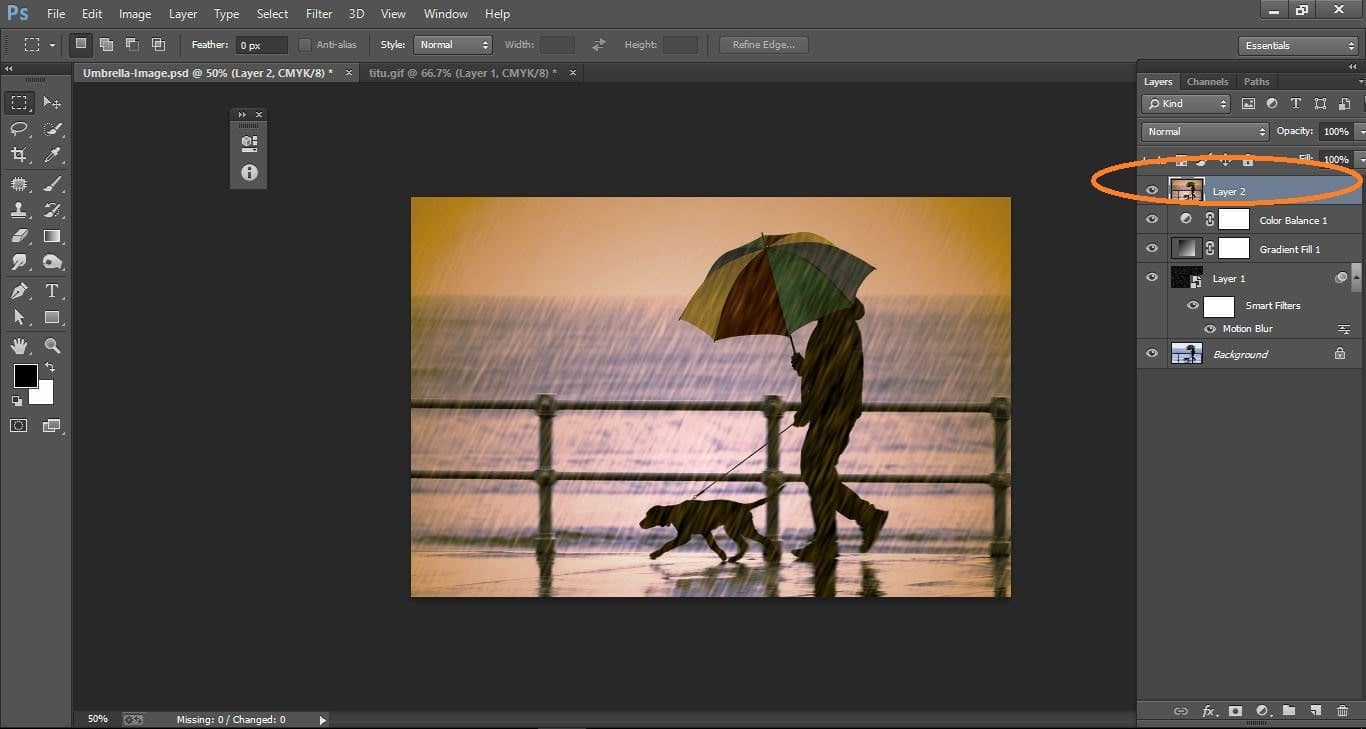1366x729 pixels.
Task: Open the Add layer style menu
Action: 1210,711
